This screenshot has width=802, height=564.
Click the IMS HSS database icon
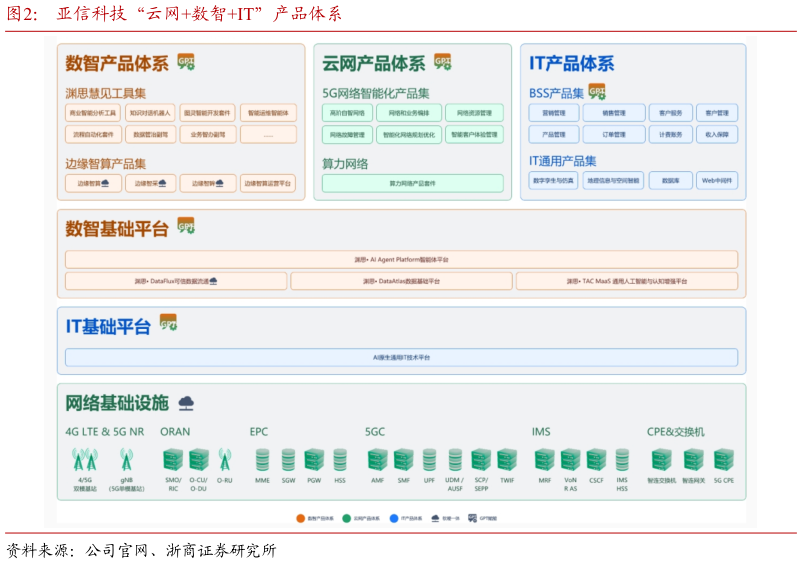(x=622, y=460)
